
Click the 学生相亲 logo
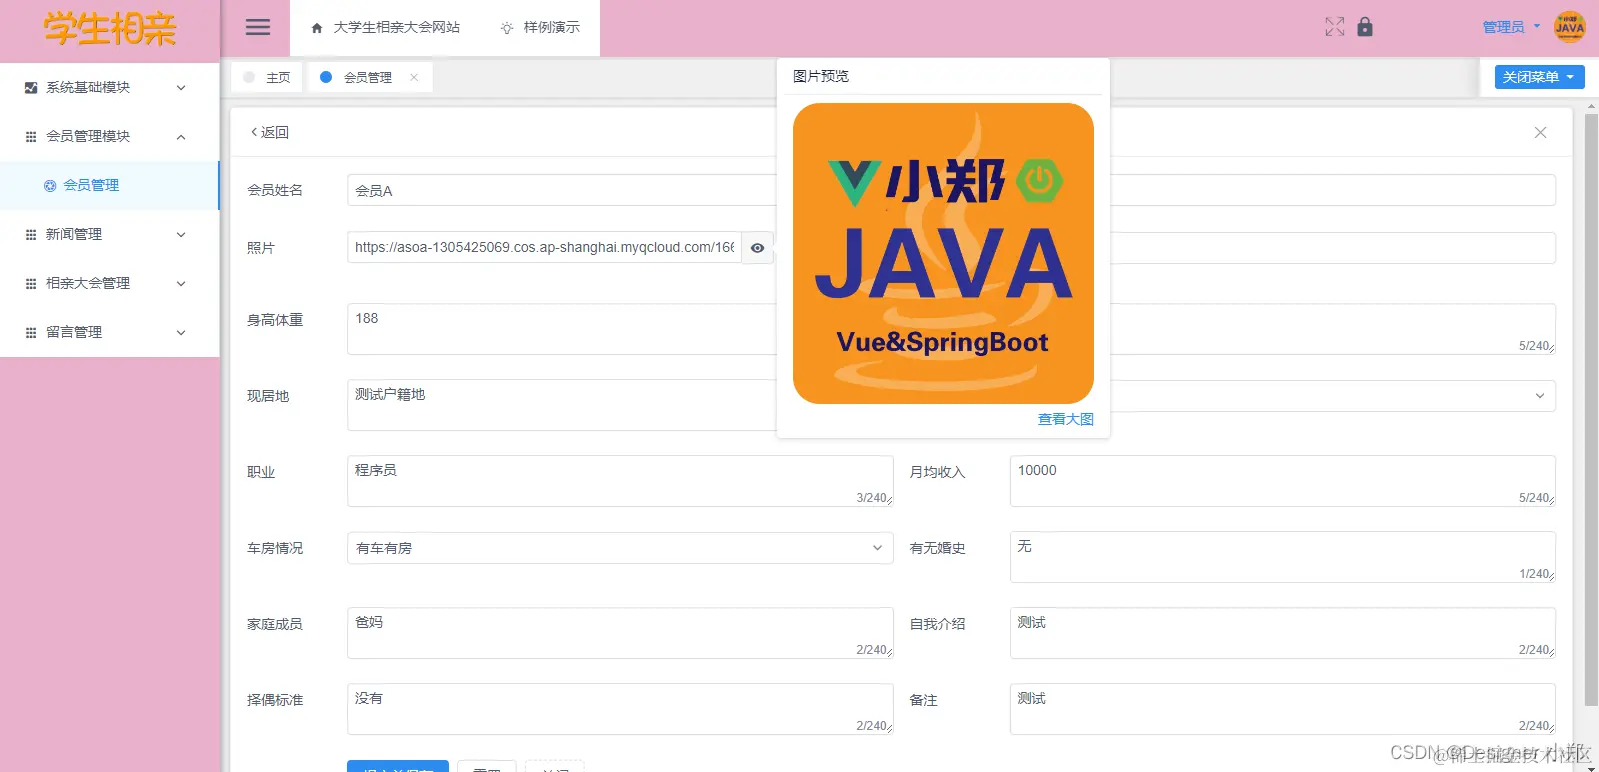[x=110, y=29]
